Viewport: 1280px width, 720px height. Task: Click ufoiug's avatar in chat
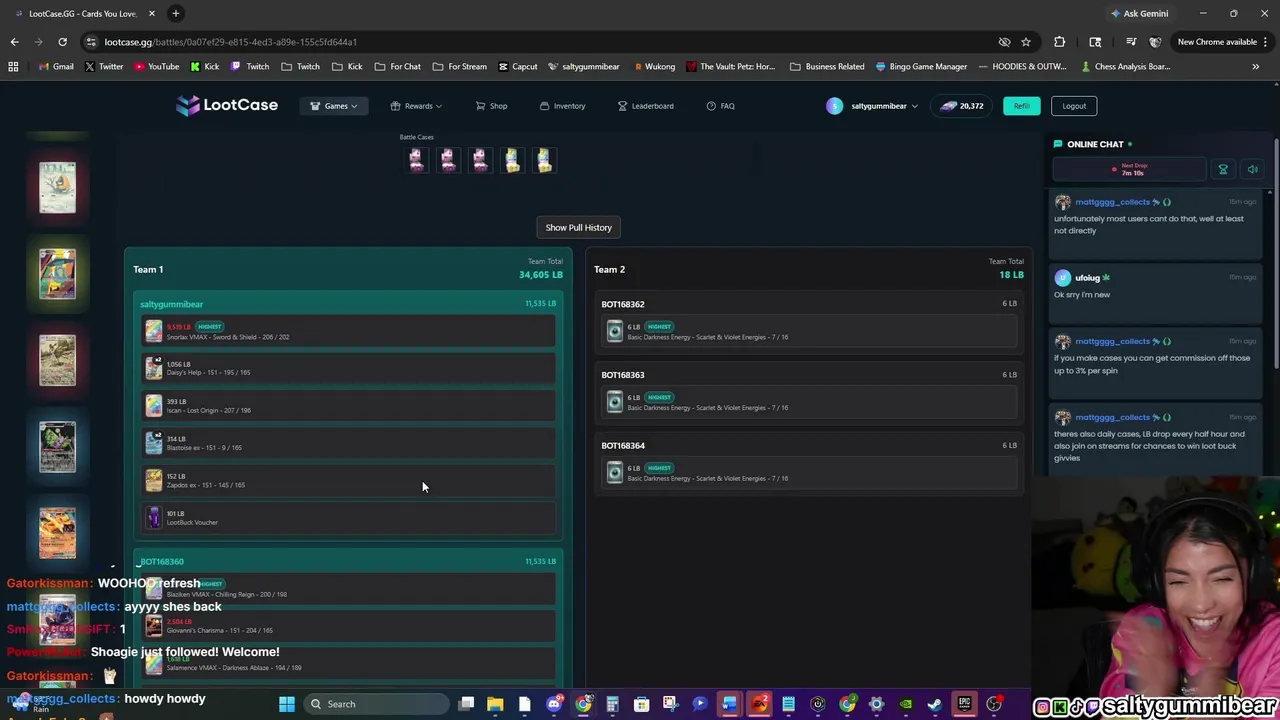point(1062,278)
